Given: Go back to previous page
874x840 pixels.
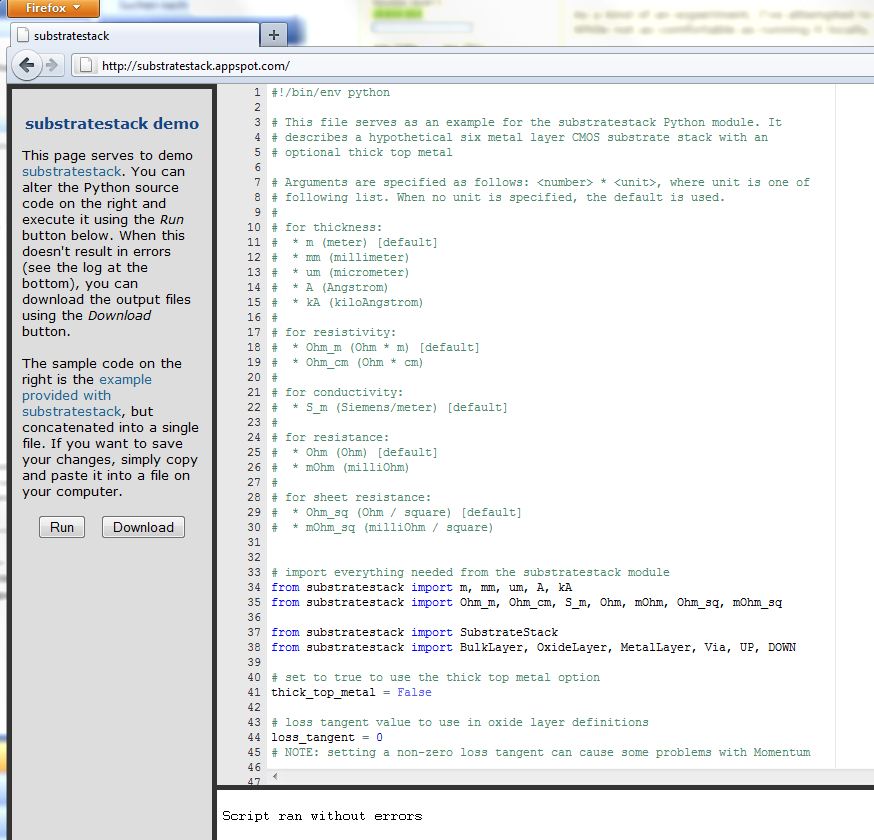Looking at the screenshot, I should click(x=26, y=66).
